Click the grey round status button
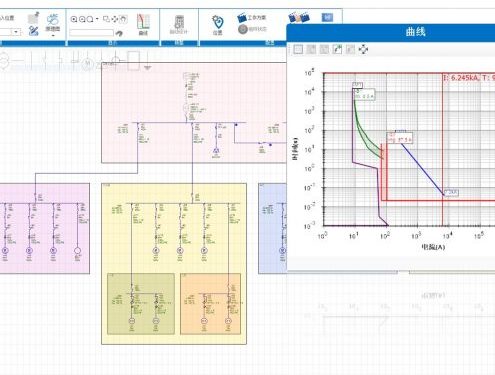The width and height of the screenshot is (495, 375). (x=243, y=29)
